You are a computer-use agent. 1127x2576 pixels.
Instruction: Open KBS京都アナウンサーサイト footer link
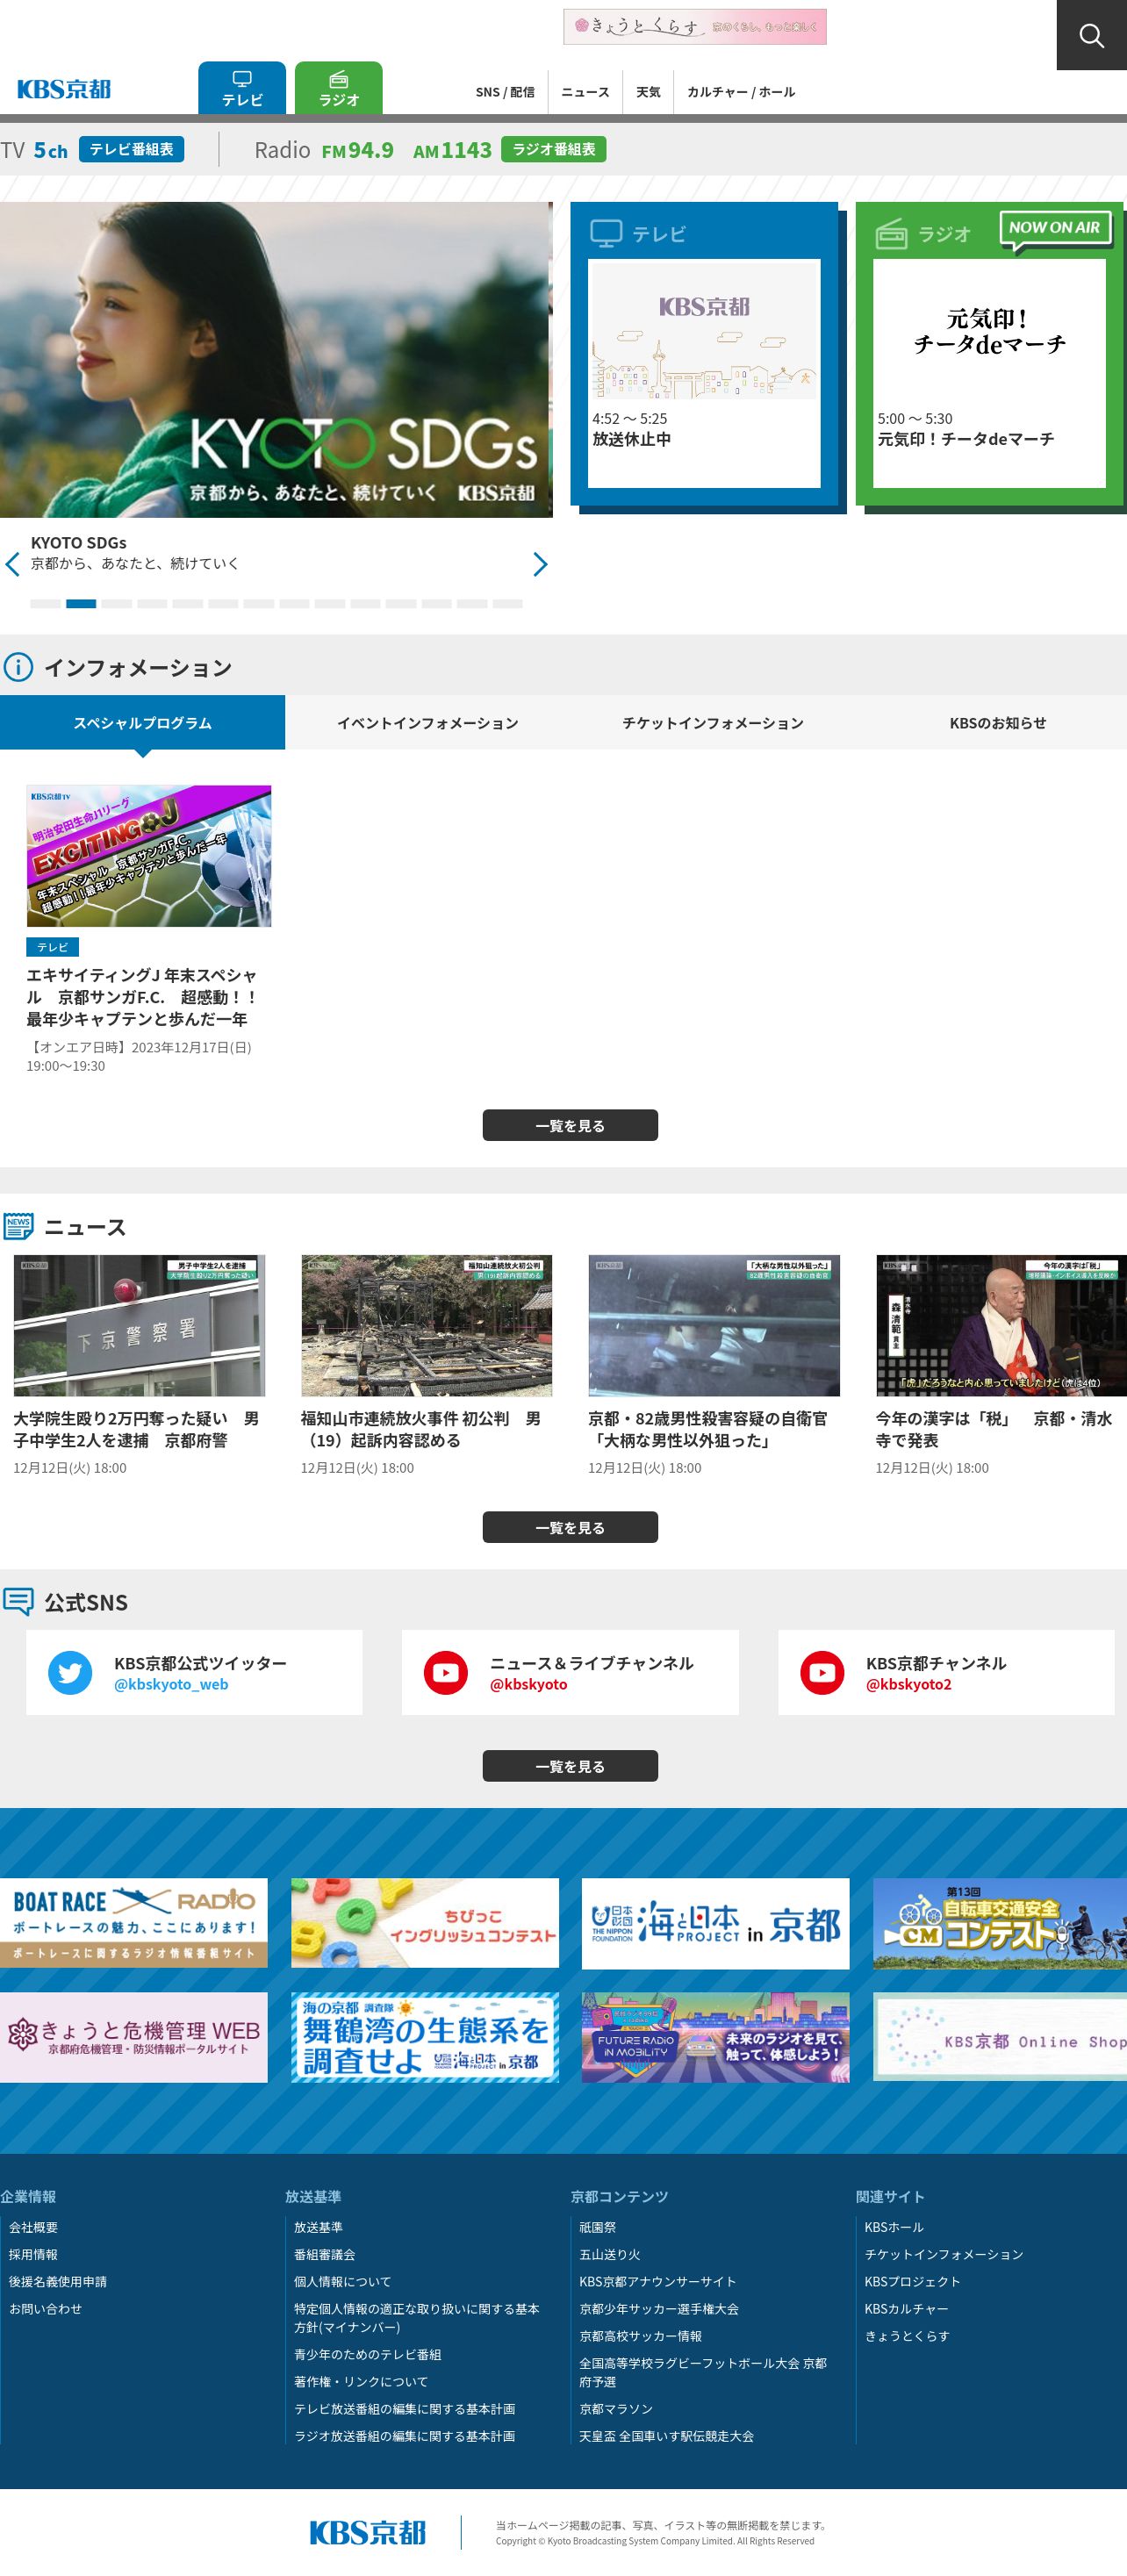(x=658, y=2281)
